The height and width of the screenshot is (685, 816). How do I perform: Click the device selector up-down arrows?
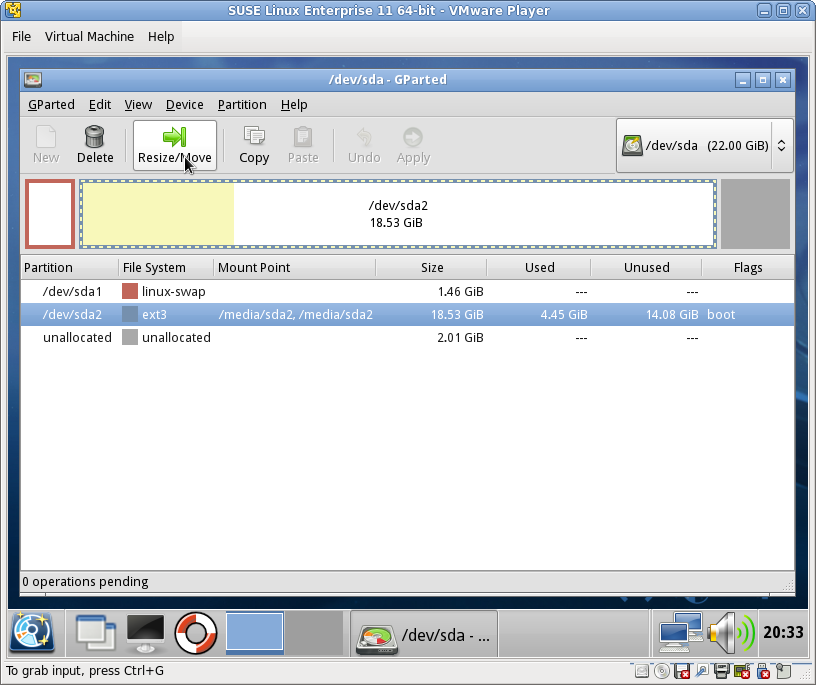click(782, 145)
